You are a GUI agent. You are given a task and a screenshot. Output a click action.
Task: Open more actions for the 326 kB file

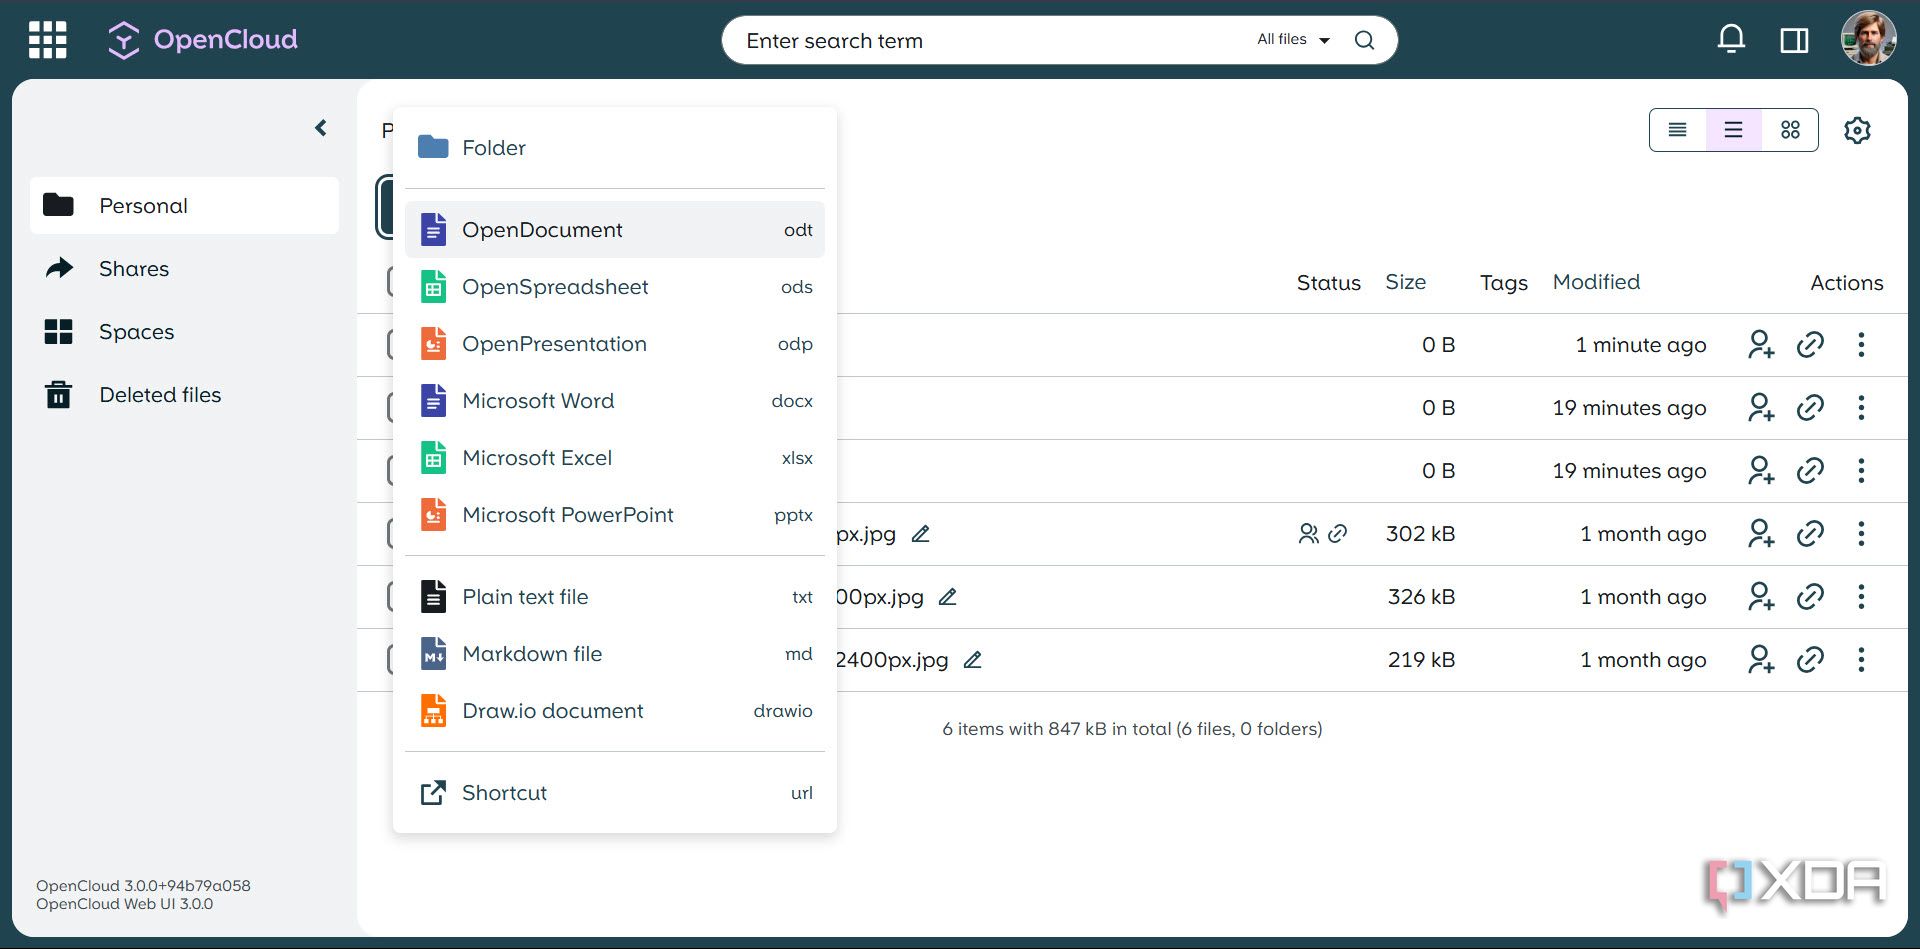[1861, 597]
